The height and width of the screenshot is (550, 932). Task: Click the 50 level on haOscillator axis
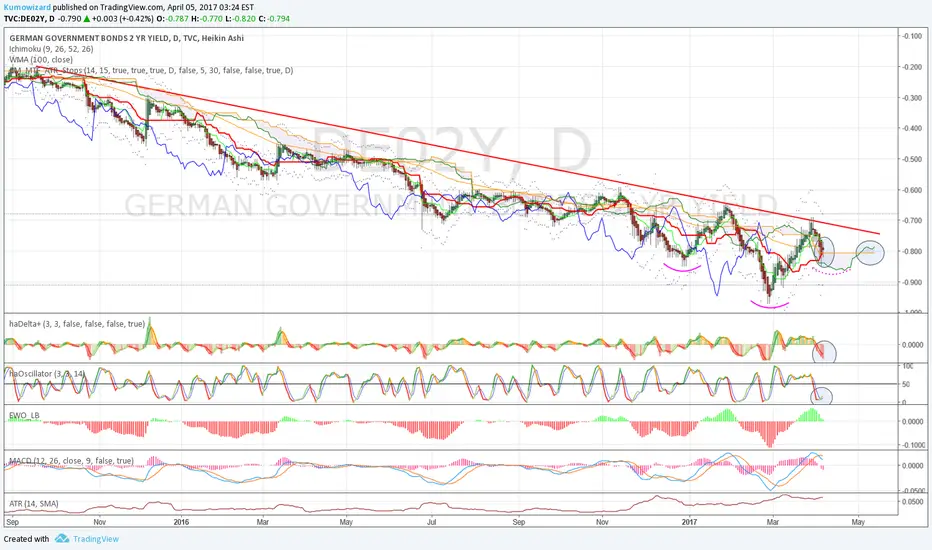point(906,385)
